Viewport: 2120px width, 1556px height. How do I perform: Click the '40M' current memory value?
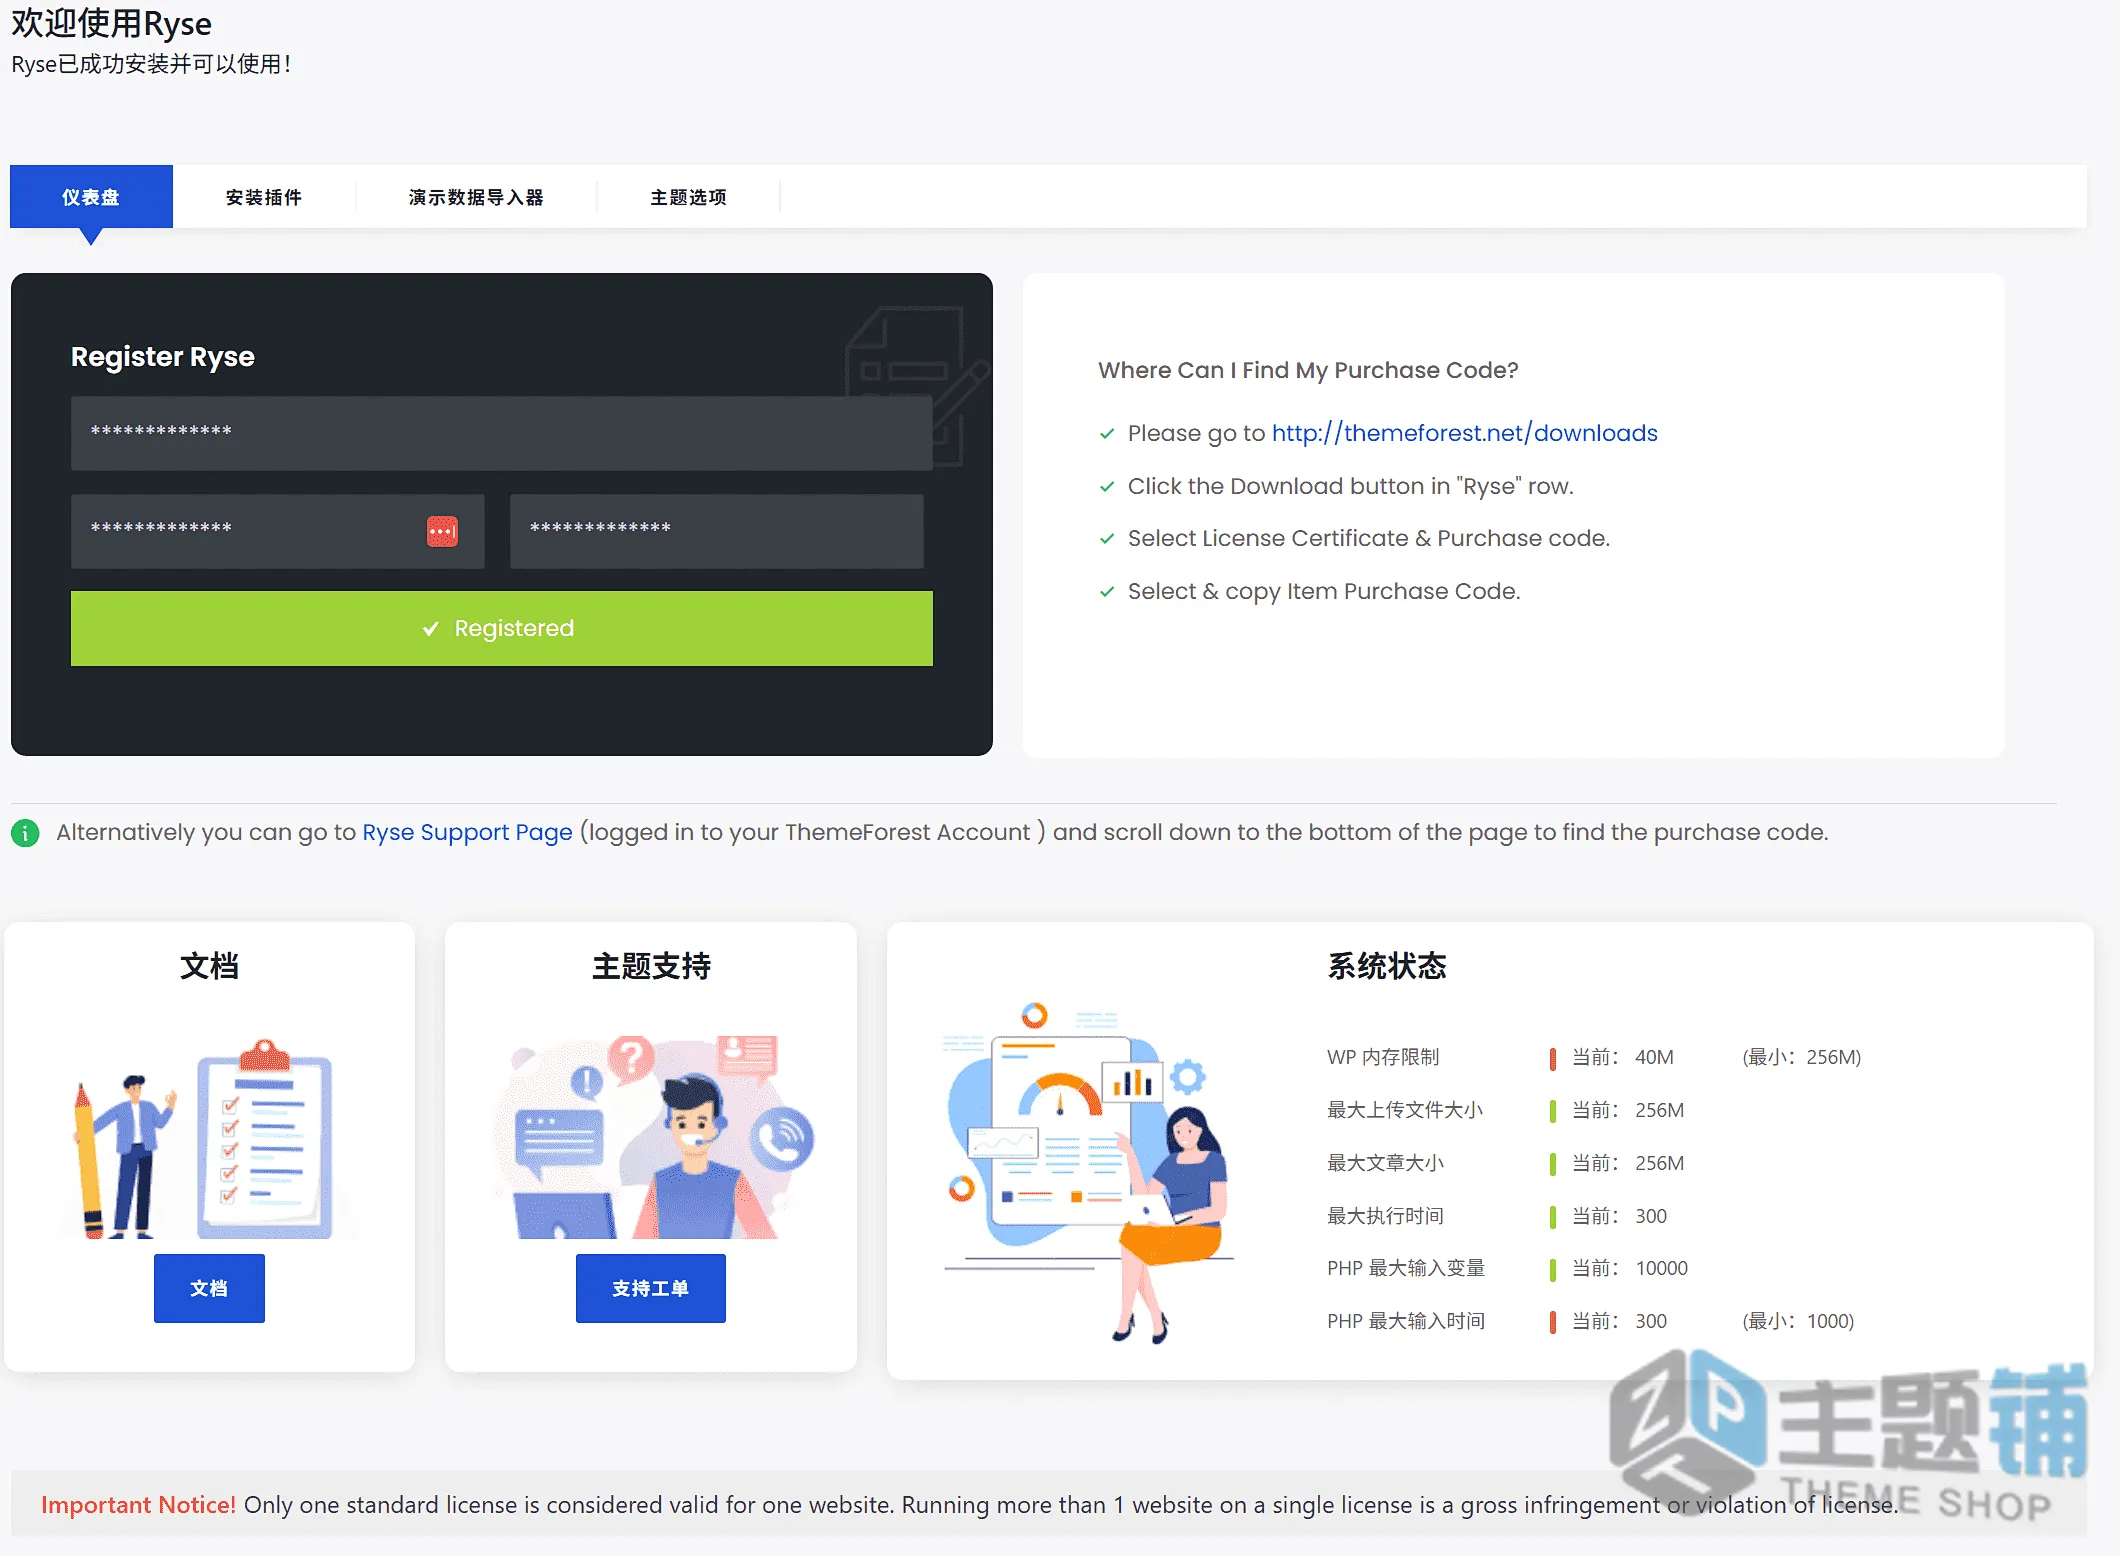tap(1654, 1057)
